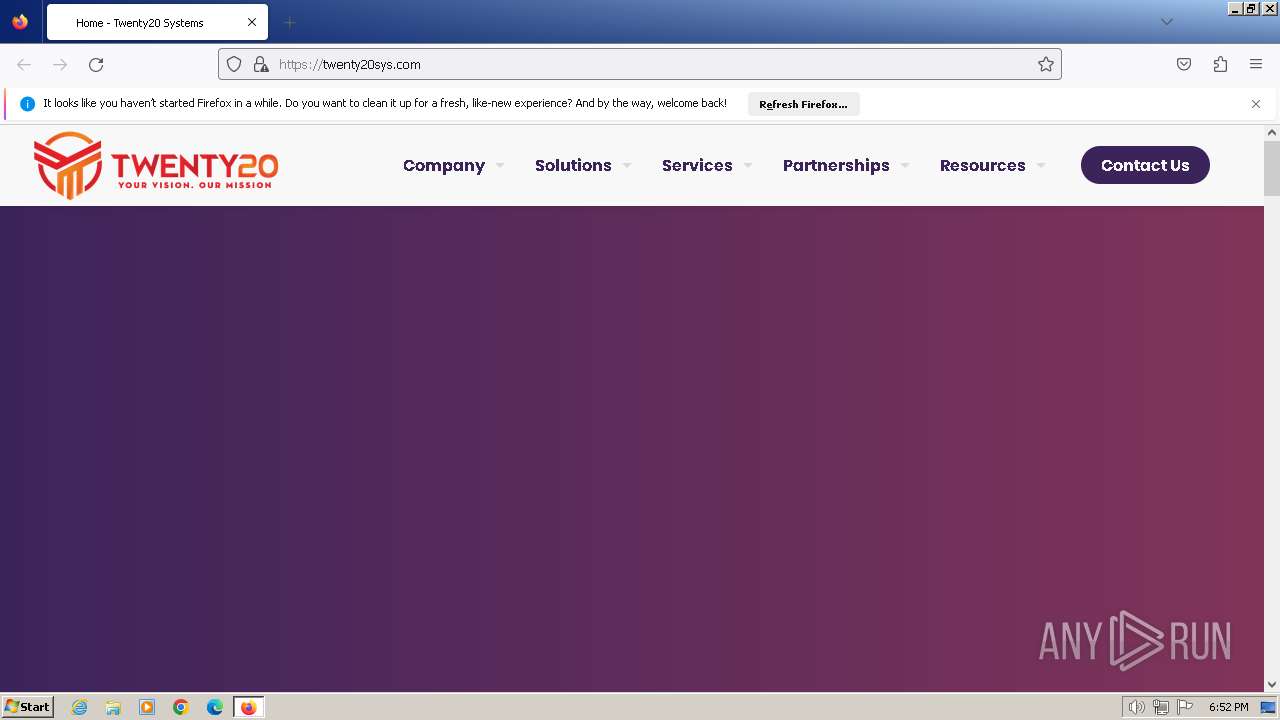Save page to Pocket
The image size is (1280, 720).
coord(1184,64)
